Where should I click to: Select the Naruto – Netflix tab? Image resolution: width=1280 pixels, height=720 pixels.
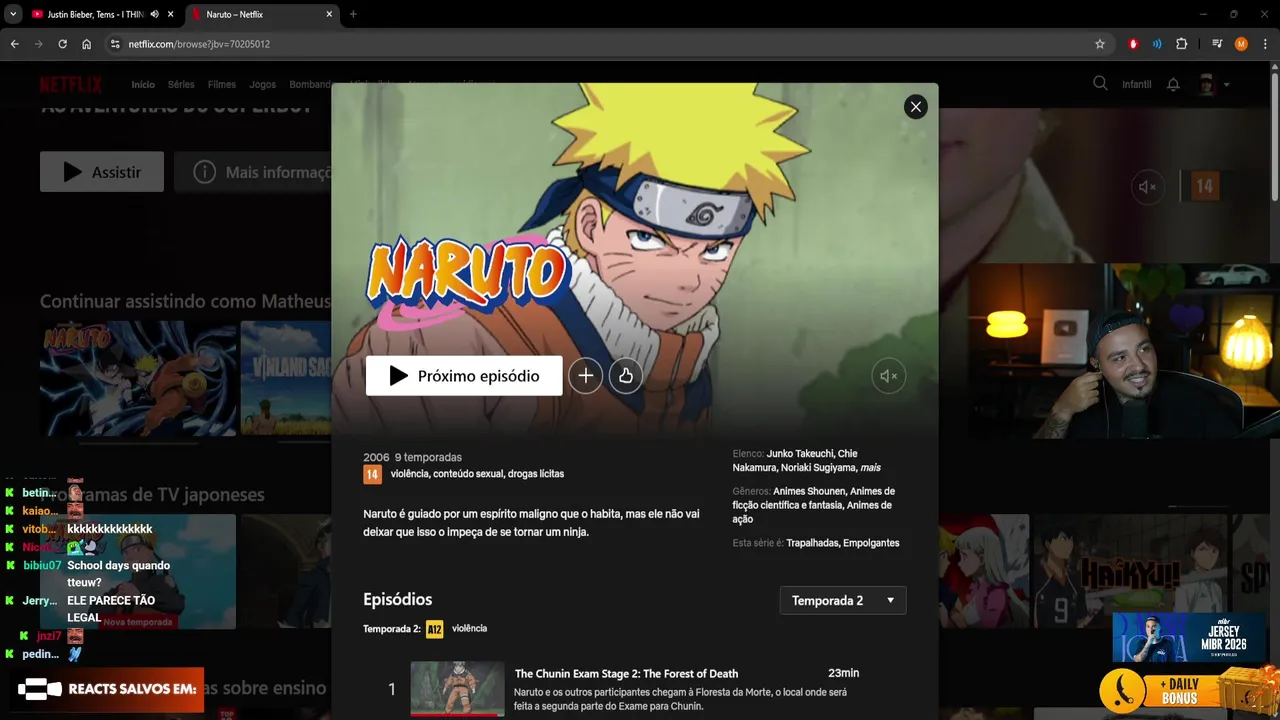click(x=263, y=14)
